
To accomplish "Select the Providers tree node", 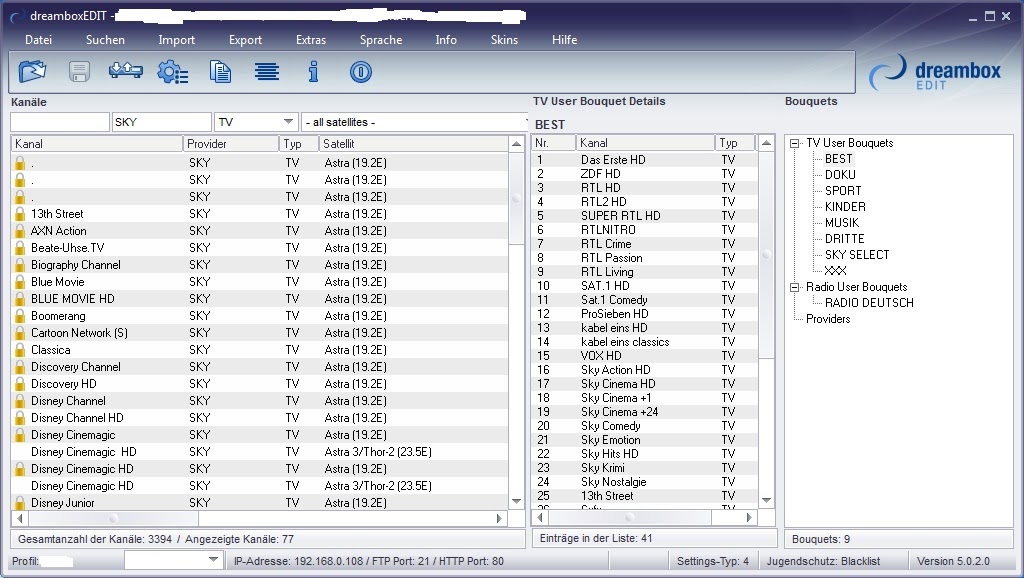I will pos(827,319).
